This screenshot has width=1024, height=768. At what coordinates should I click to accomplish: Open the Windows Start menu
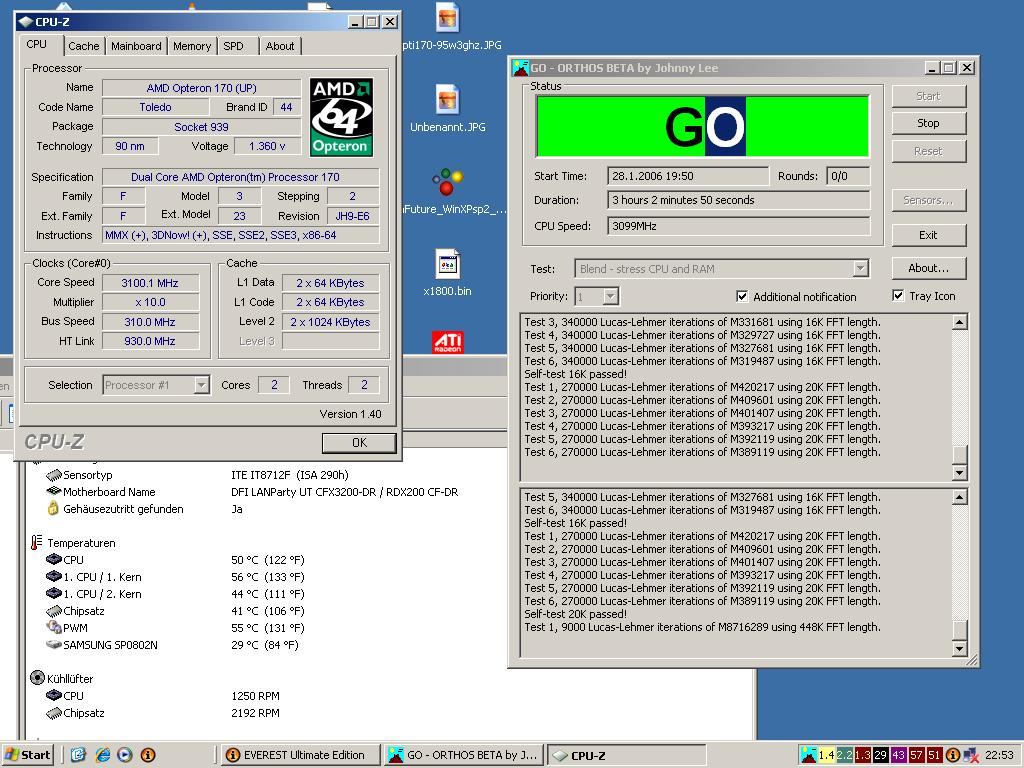pos(27,755)
